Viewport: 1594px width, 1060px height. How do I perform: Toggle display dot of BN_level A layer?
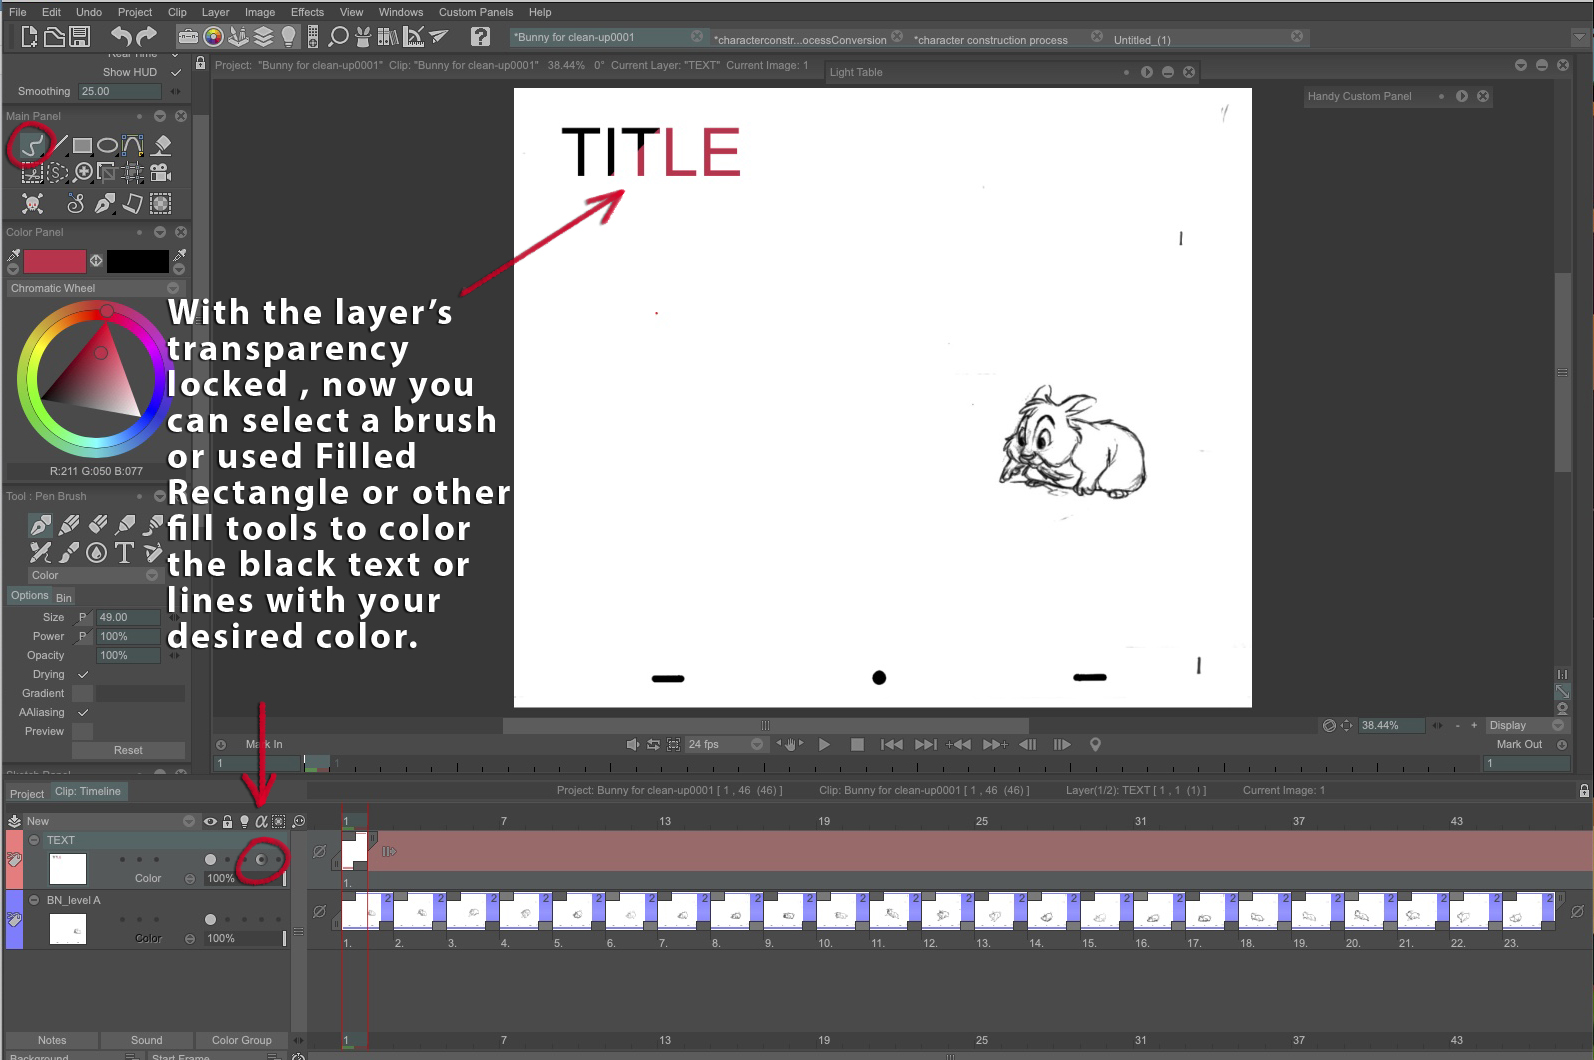pyautogui.click(x=210, y=920)
